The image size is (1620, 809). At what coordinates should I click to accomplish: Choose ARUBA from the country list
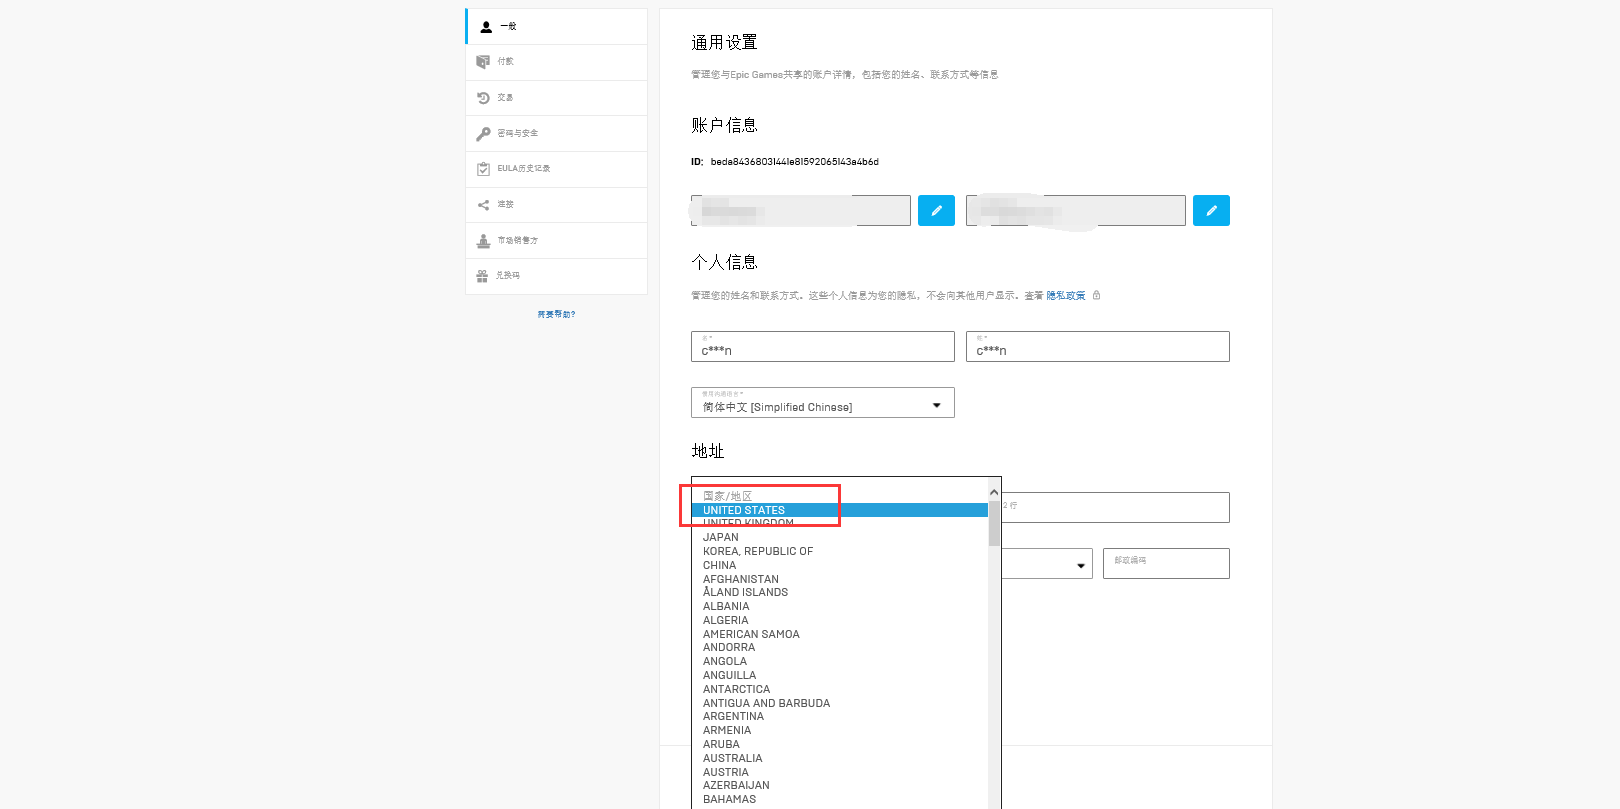[x=840, y=744]
